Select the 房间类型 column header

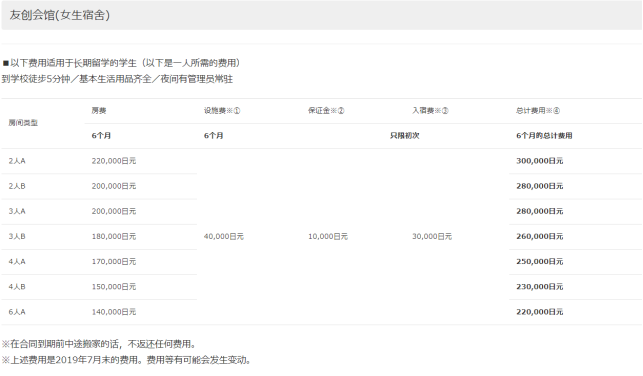tap(23, 123)
